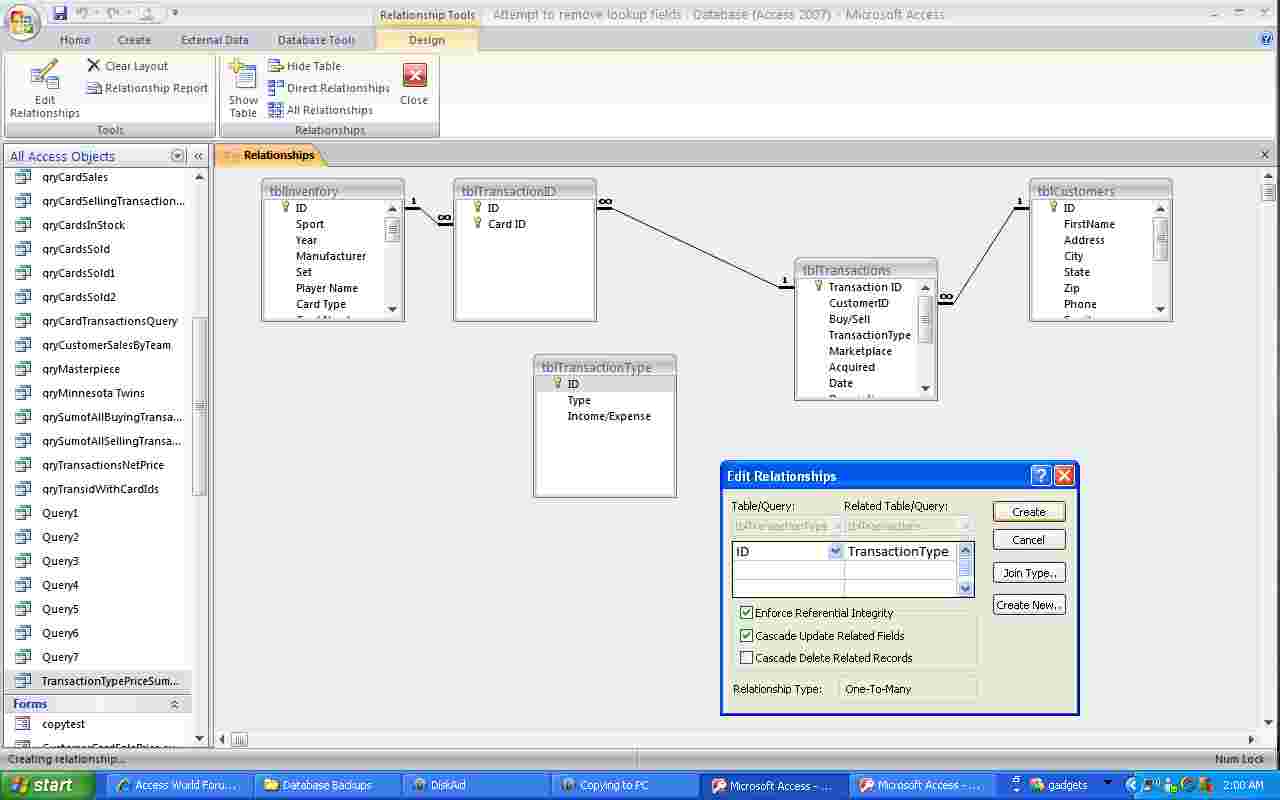Close the Relationships document tab

(x=1265, y=155)
